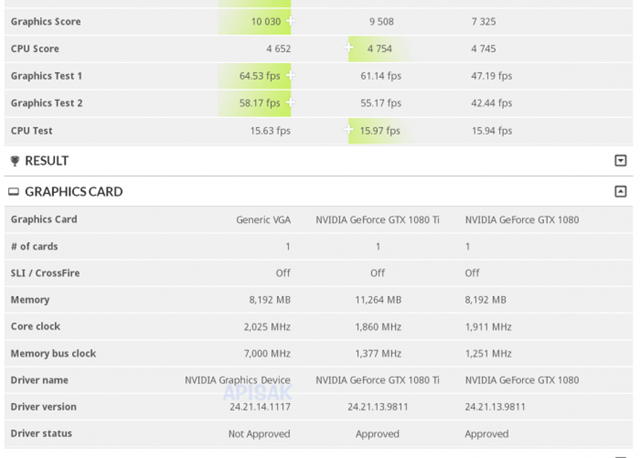This screenshot has height=458, width=640.
Task: Select the Generic VGA graphics card name
Action: click(263, 220)
